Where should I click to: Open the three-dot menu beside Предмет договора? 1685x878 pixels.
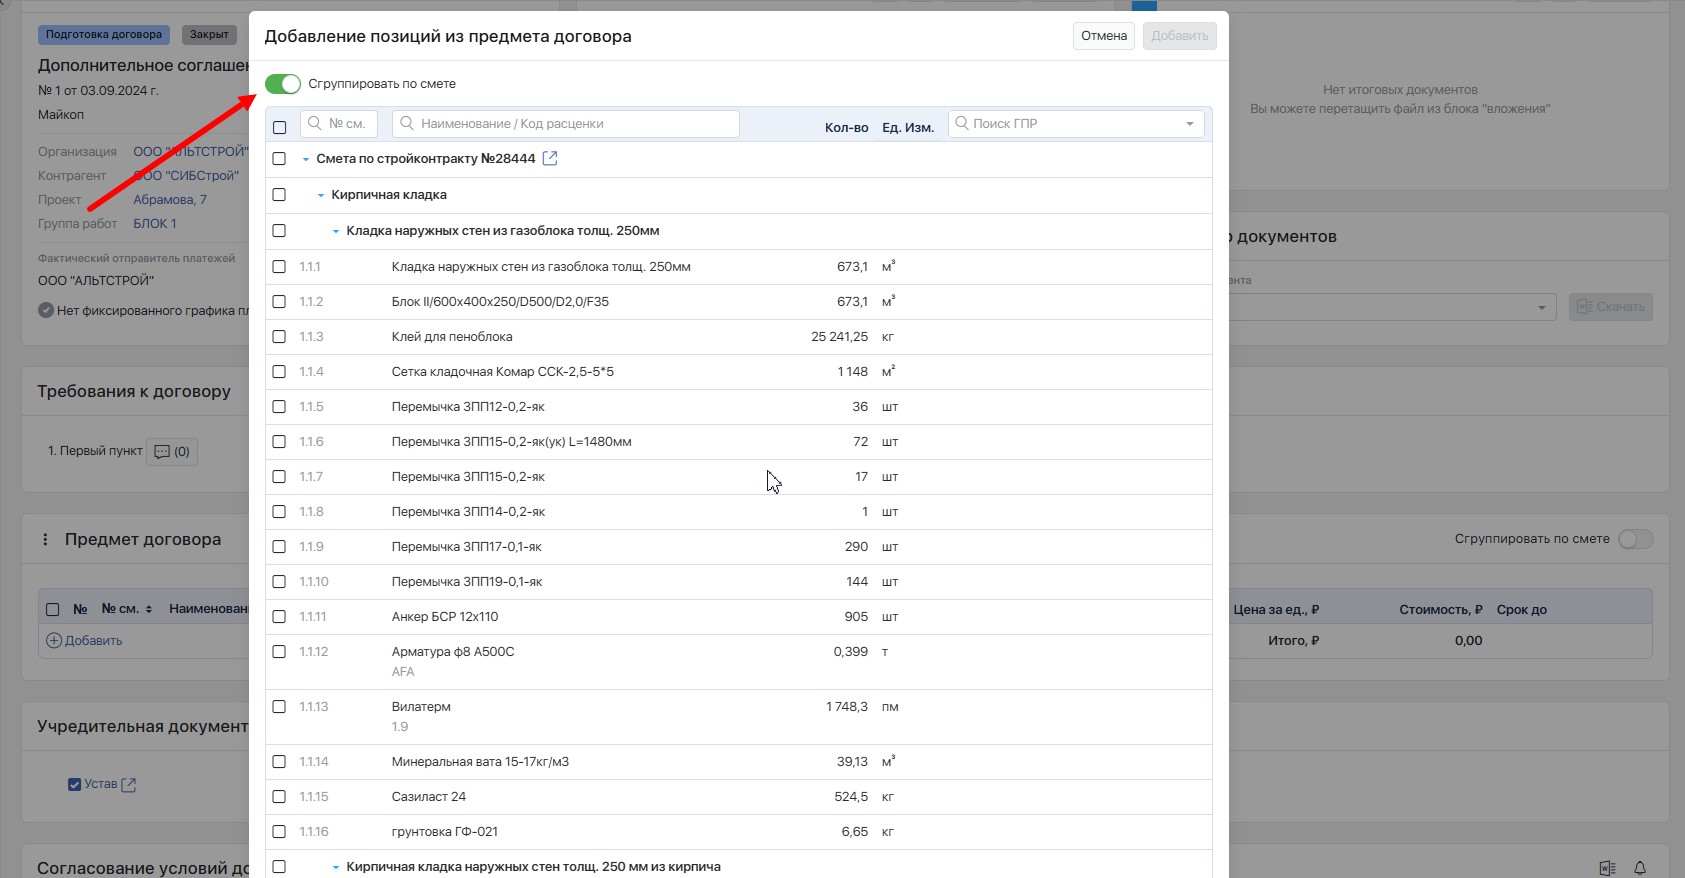coord(45,539)
